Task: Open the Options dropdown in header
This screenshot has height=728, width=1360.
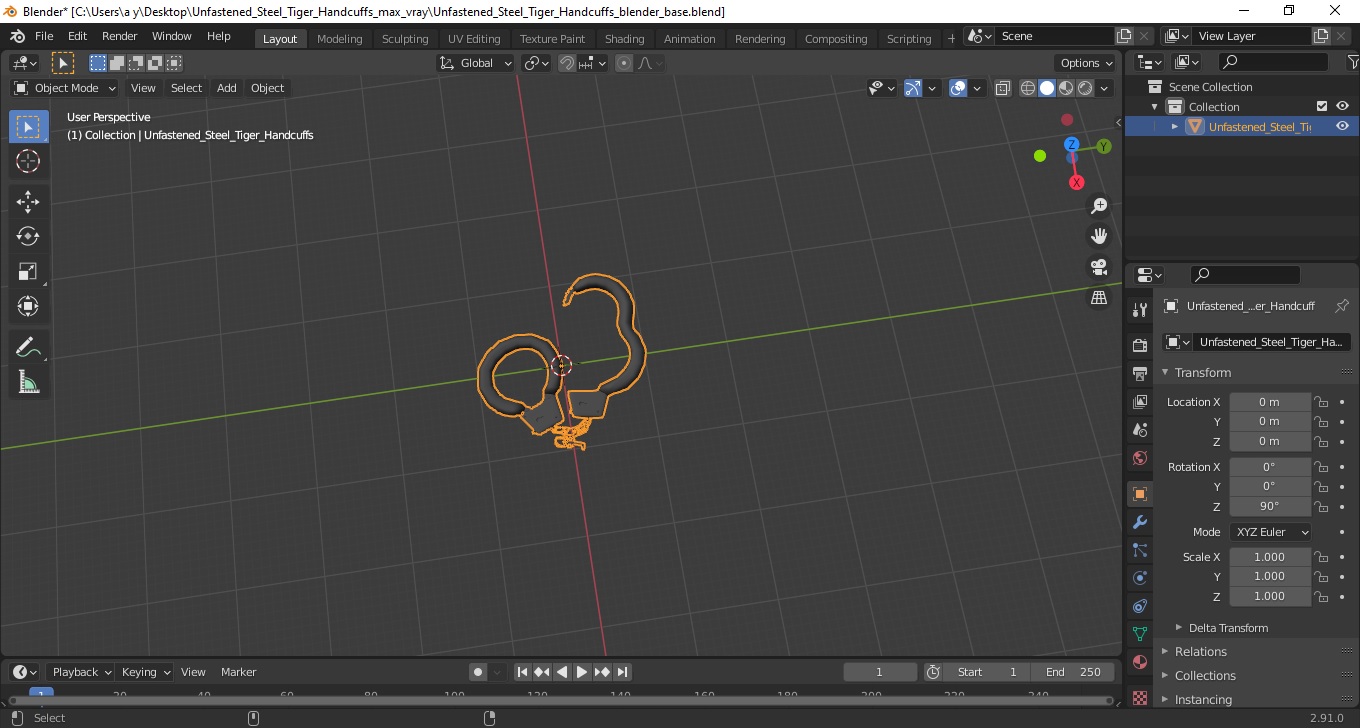Action: (1087, 63)
